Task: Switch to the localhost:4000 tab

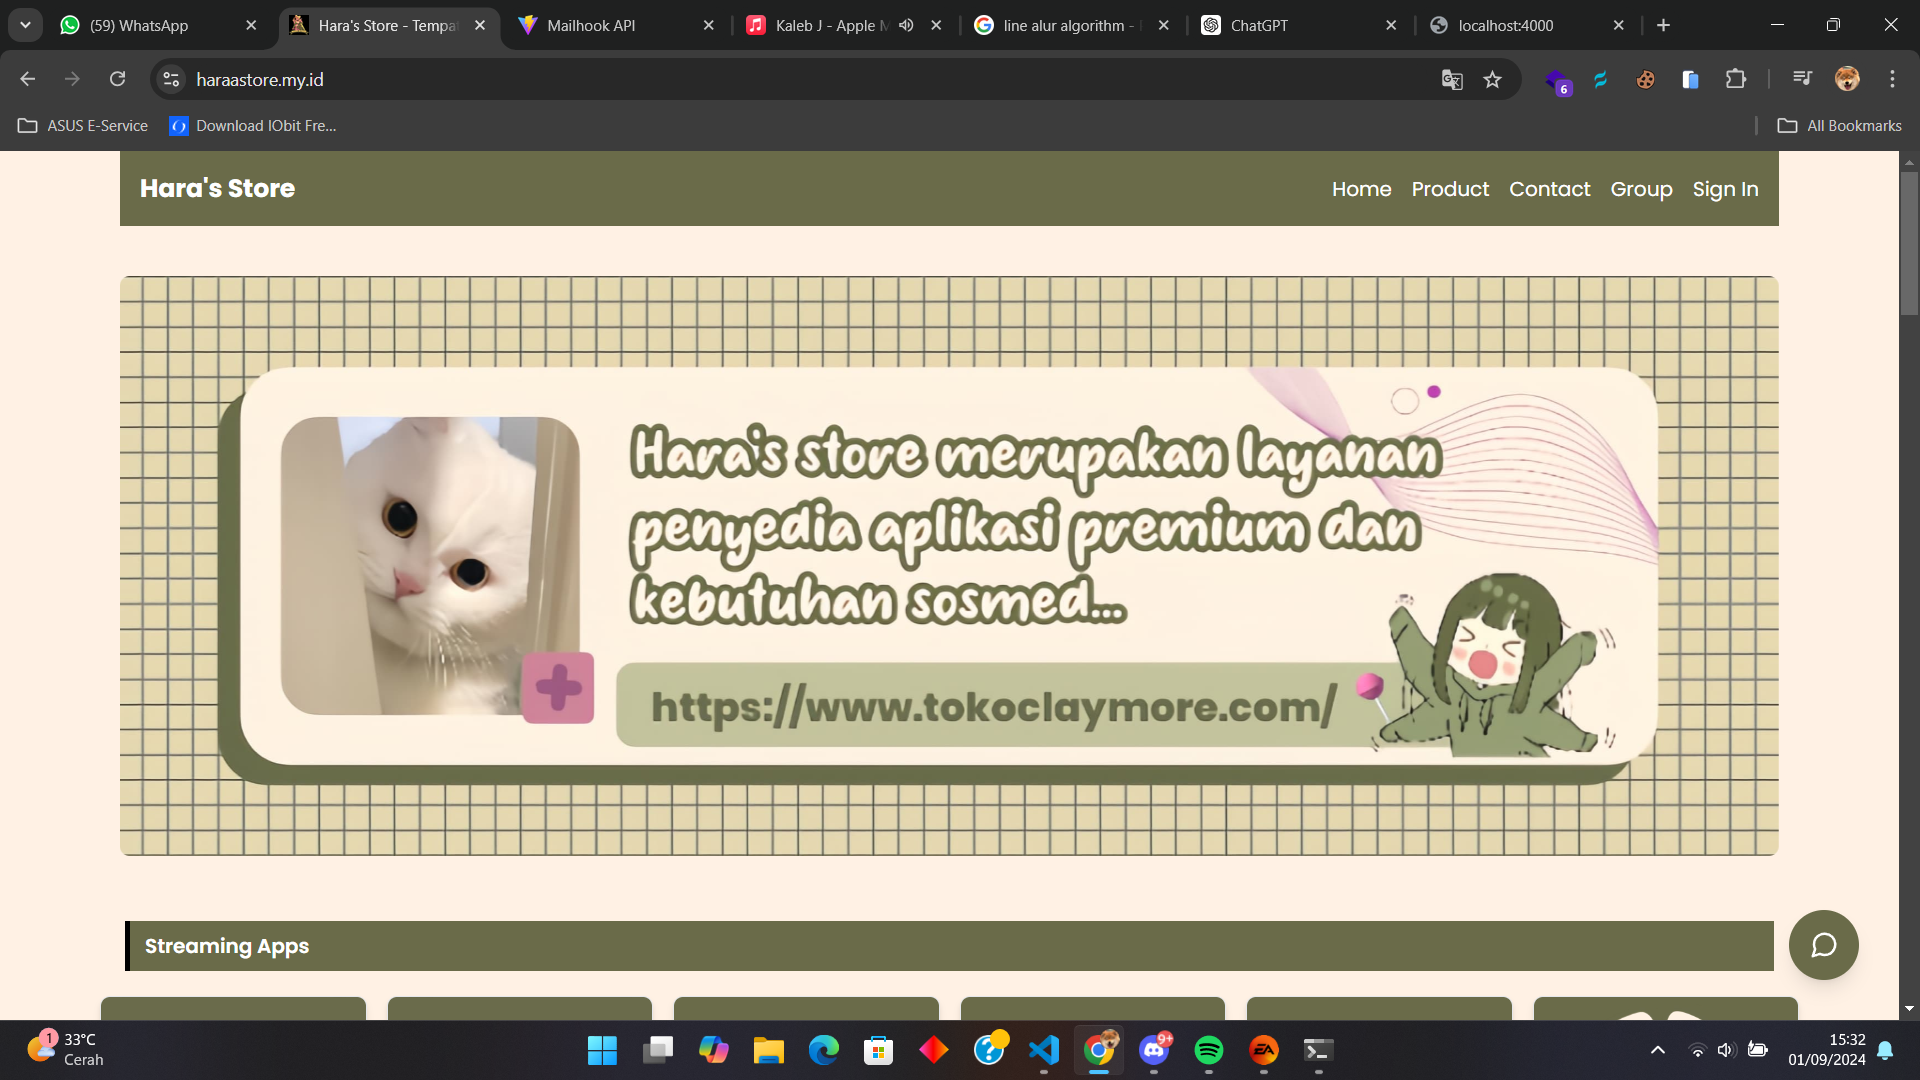Action: (1528, 25)
